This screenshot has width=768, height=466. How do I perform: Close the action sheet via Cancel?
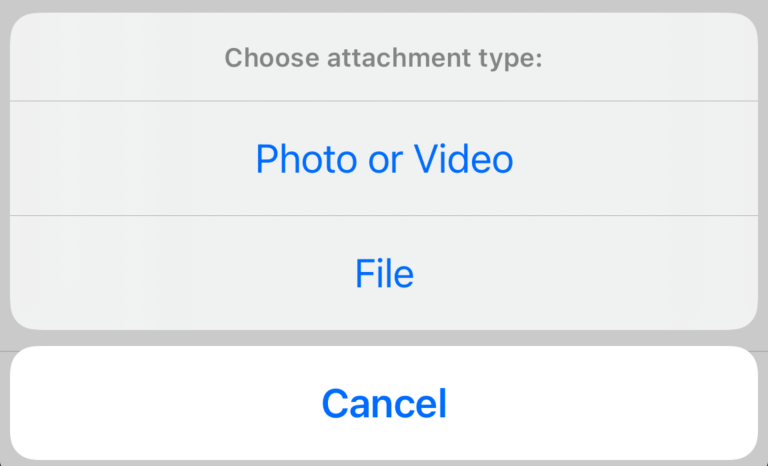[x=384, y=403]
